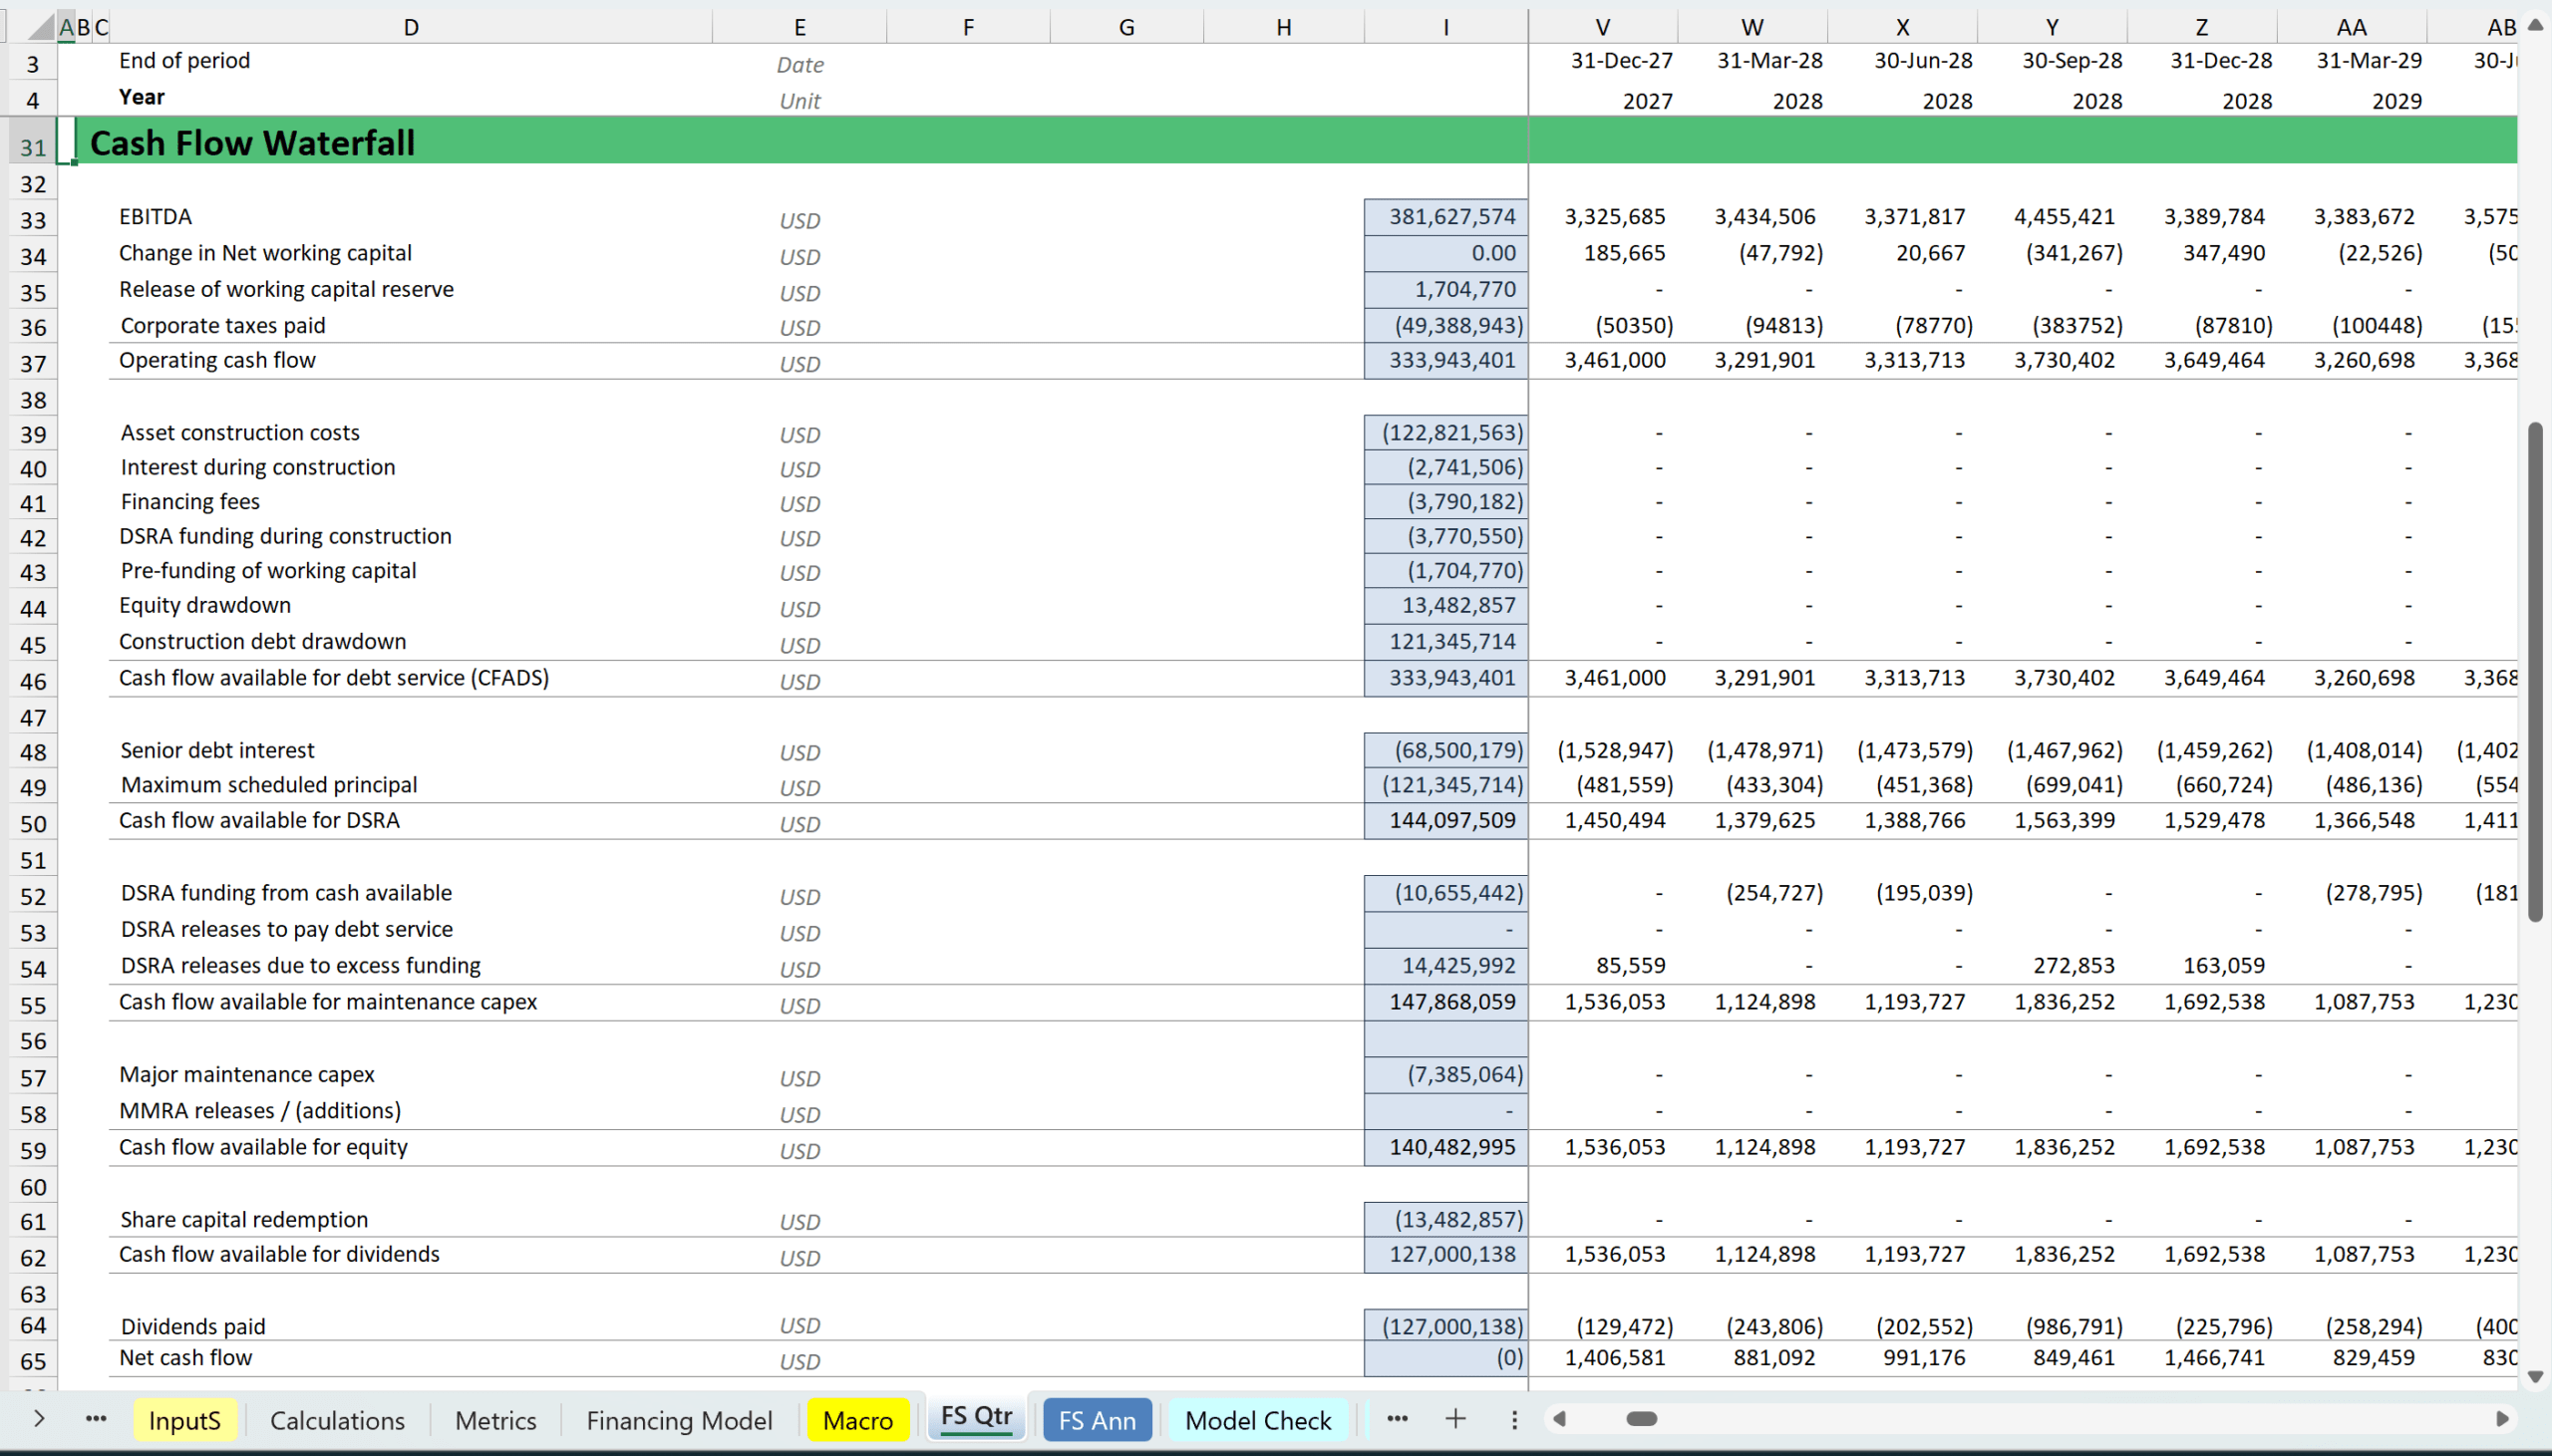Click the sheet tab scroll right chevron
Viewport: 2552px width, 1456px height.
click(38, 1419)
